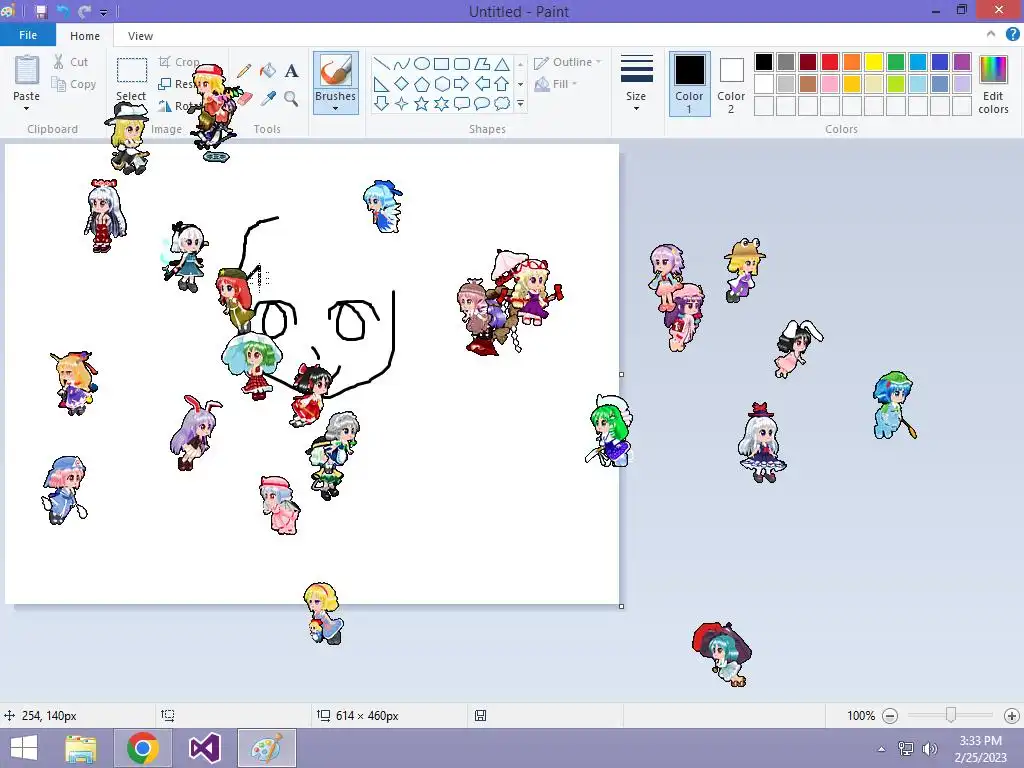This screenshot has width=1024, height=768.
Task: Choose the Hexagon shape
Action: click(441, 84)
